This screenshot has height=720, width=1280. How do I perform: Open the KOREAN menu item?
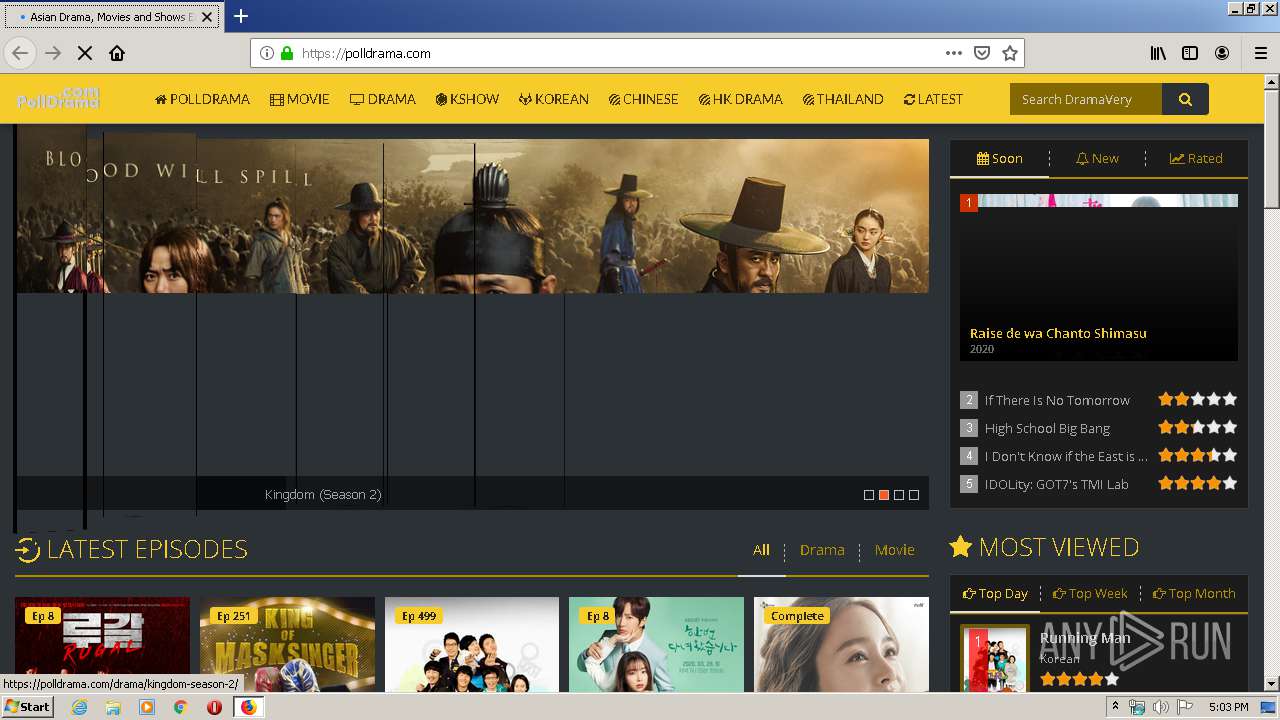[554, 99]
